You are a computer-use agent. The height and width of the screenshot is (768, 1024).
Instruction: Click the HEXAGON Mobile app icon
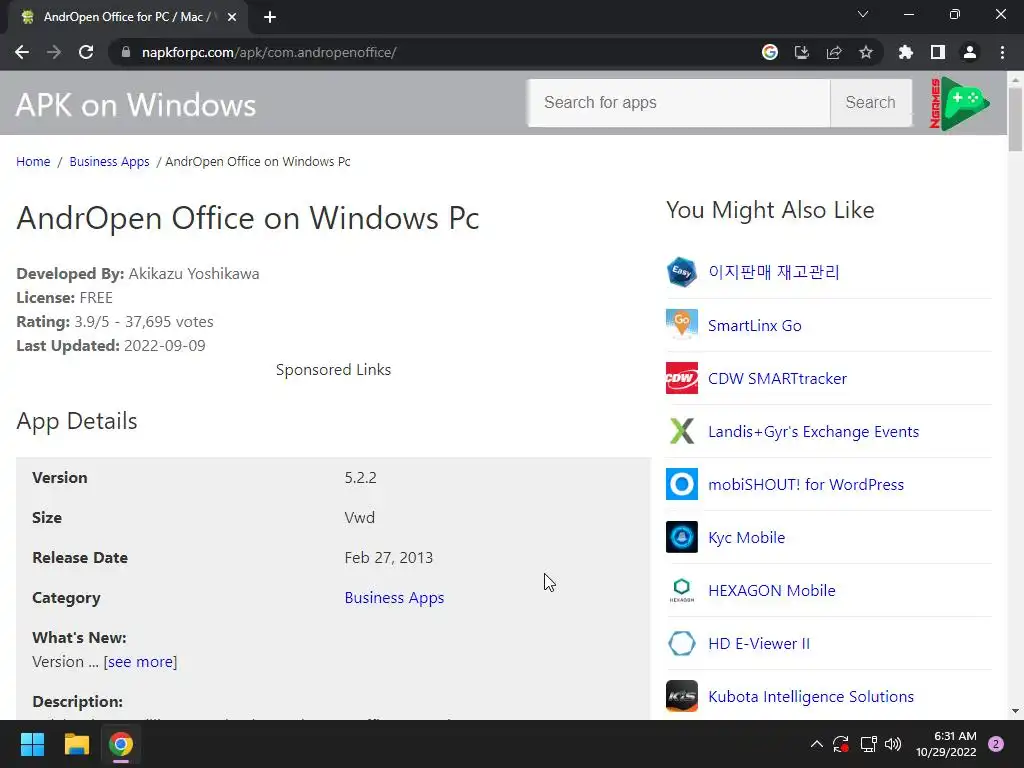pyautogui.click(x=682, y=590)
